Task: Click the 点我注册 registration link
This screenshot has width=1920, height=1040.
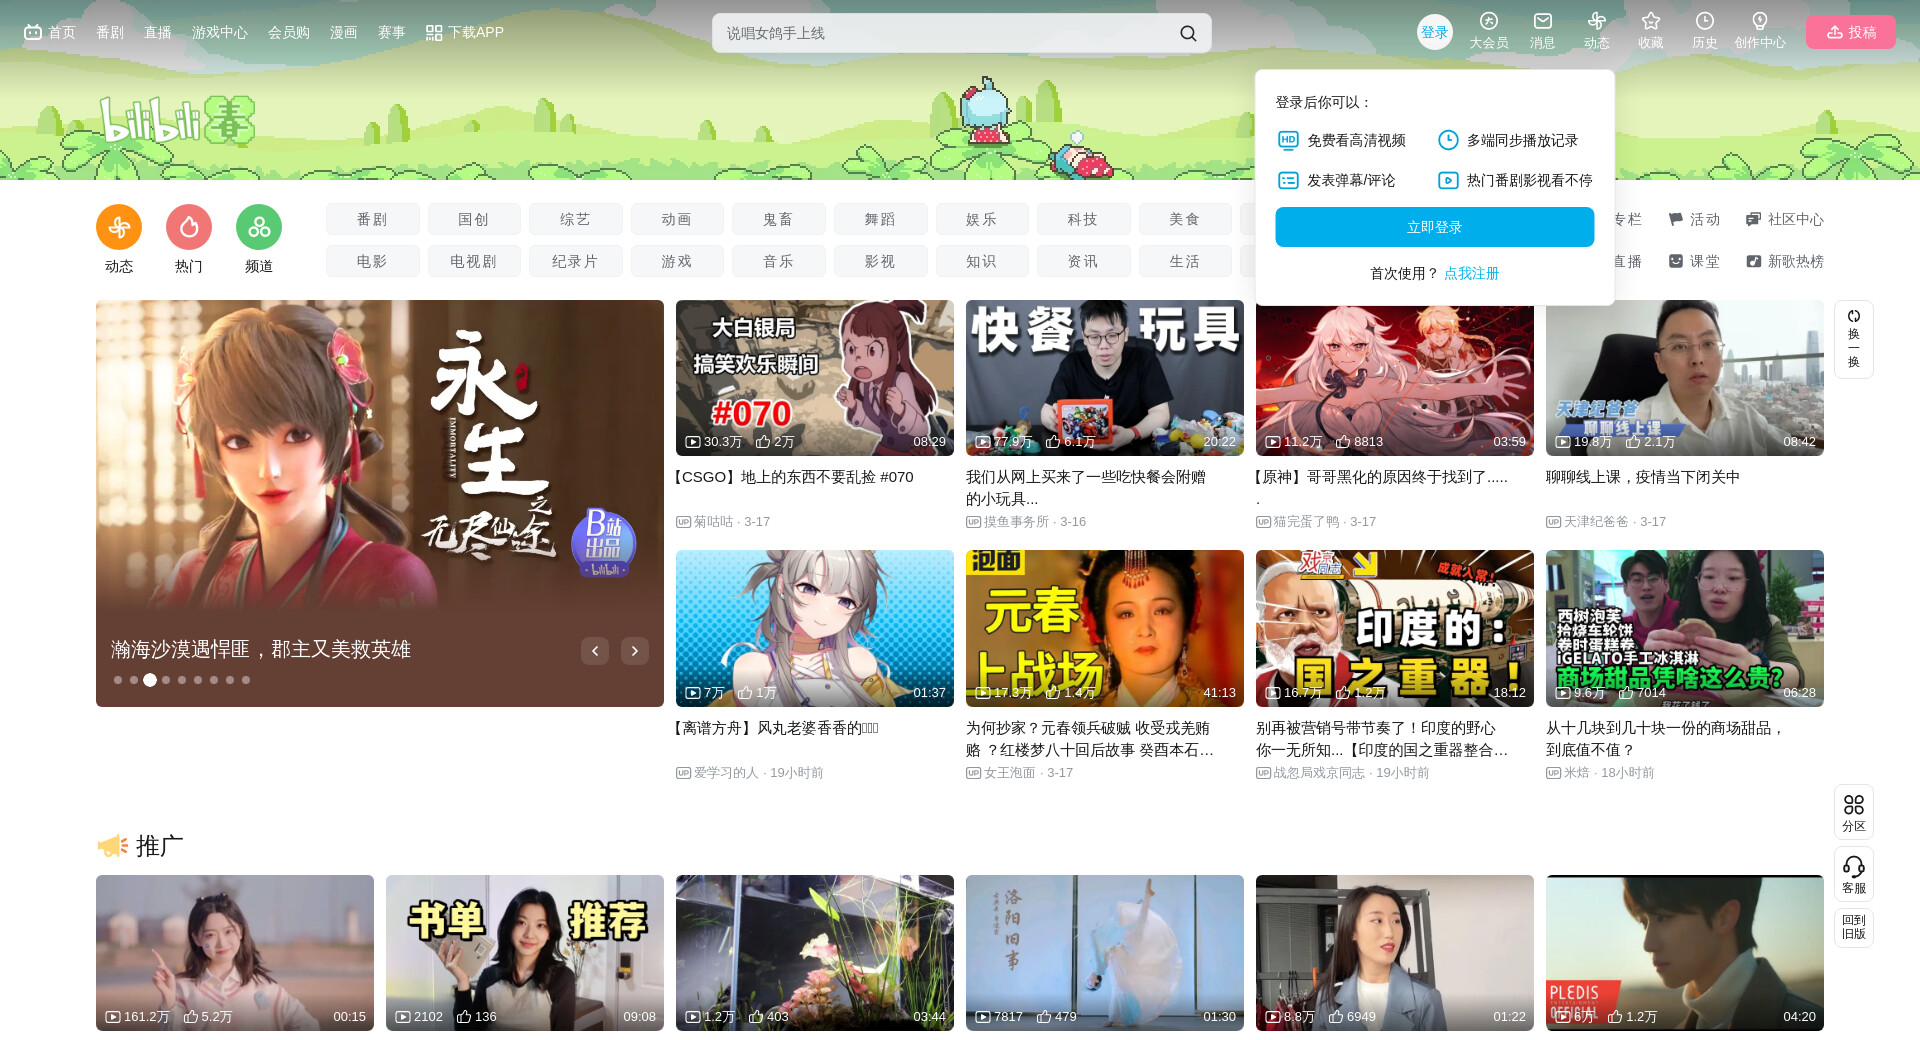Action: coord(1471,273)
